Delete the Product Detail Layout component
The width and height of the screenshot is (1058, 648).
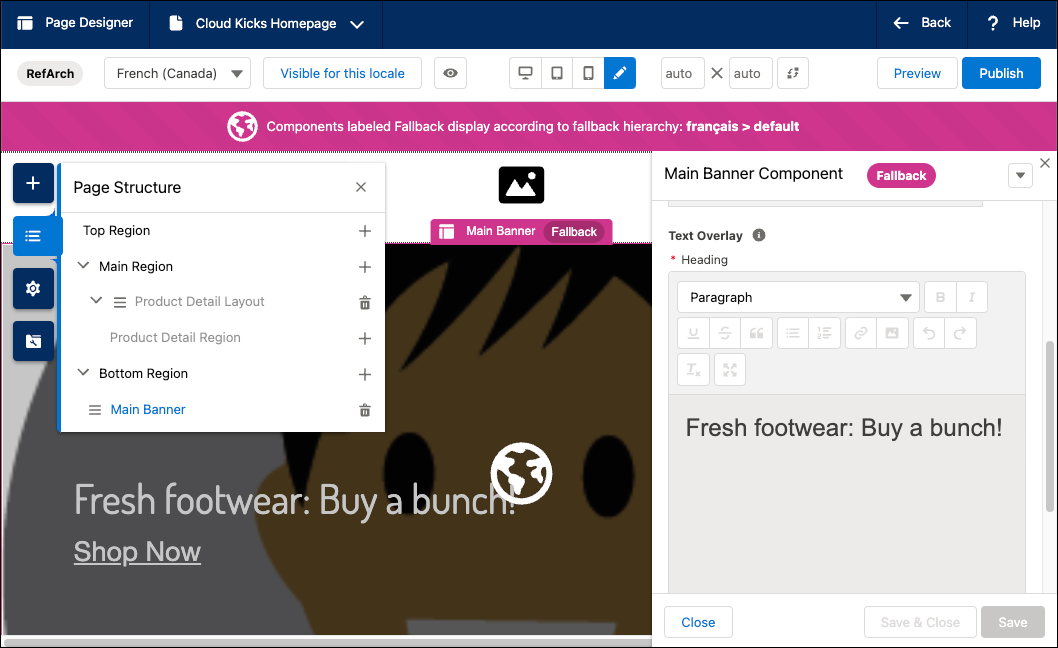click(x=364, y=302)
